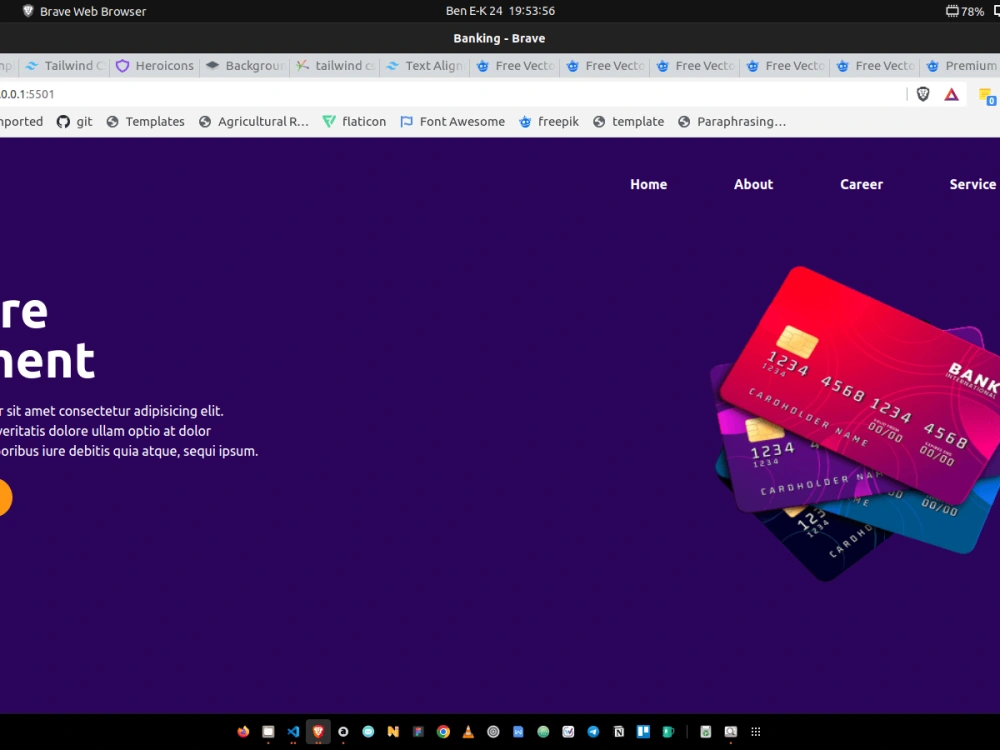
Task: Open the clock showing Ben E-K 24 19:53:56
Action: coord(500,11)
